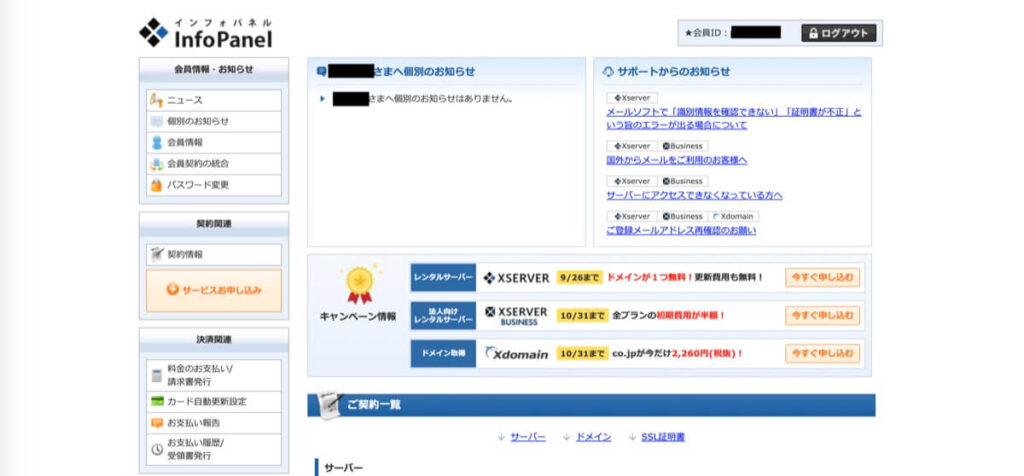The width and height of the screenshot is (1024, 476).
Task: Click the サービスお申し込み button
Action: click(214, 290)
